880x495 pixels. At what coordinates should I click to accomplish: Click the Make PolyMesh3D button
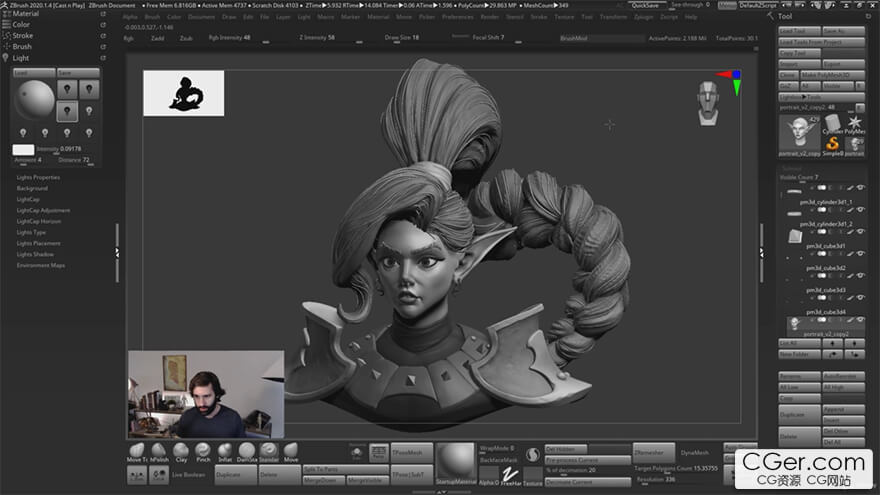click(832, 75)
